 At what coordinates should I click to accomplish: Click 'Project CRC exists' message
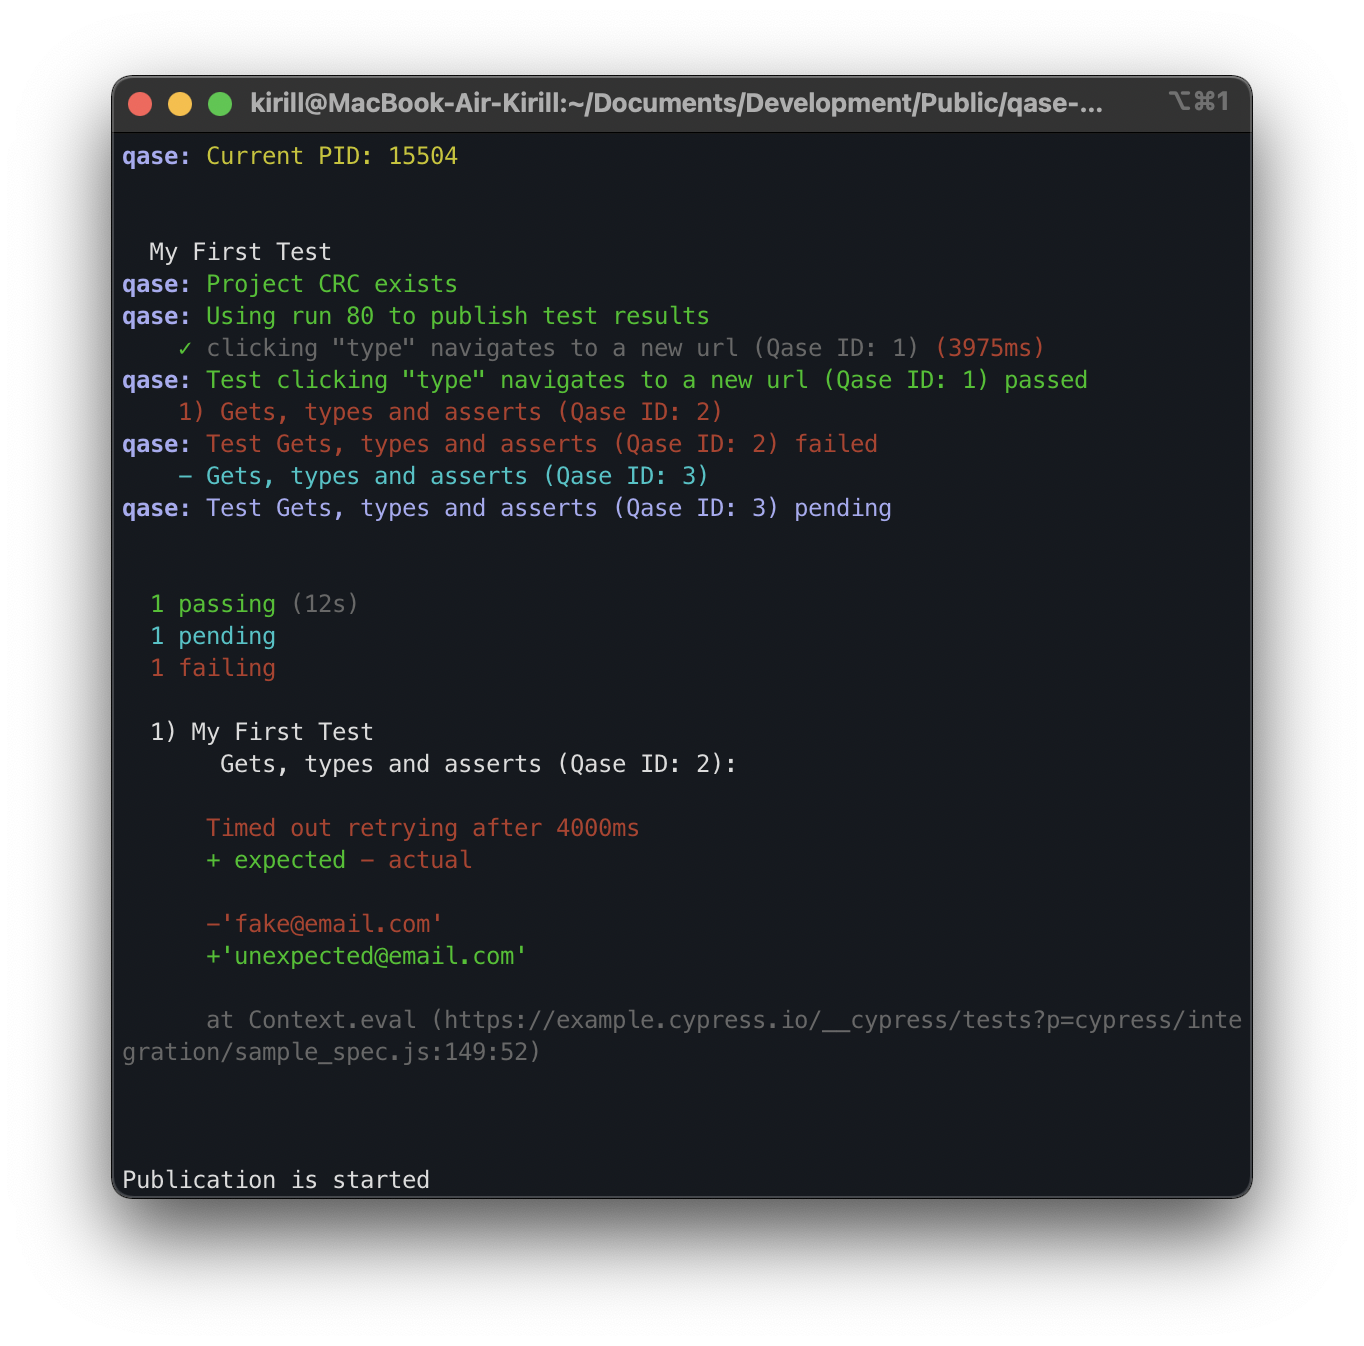[332, 284]
